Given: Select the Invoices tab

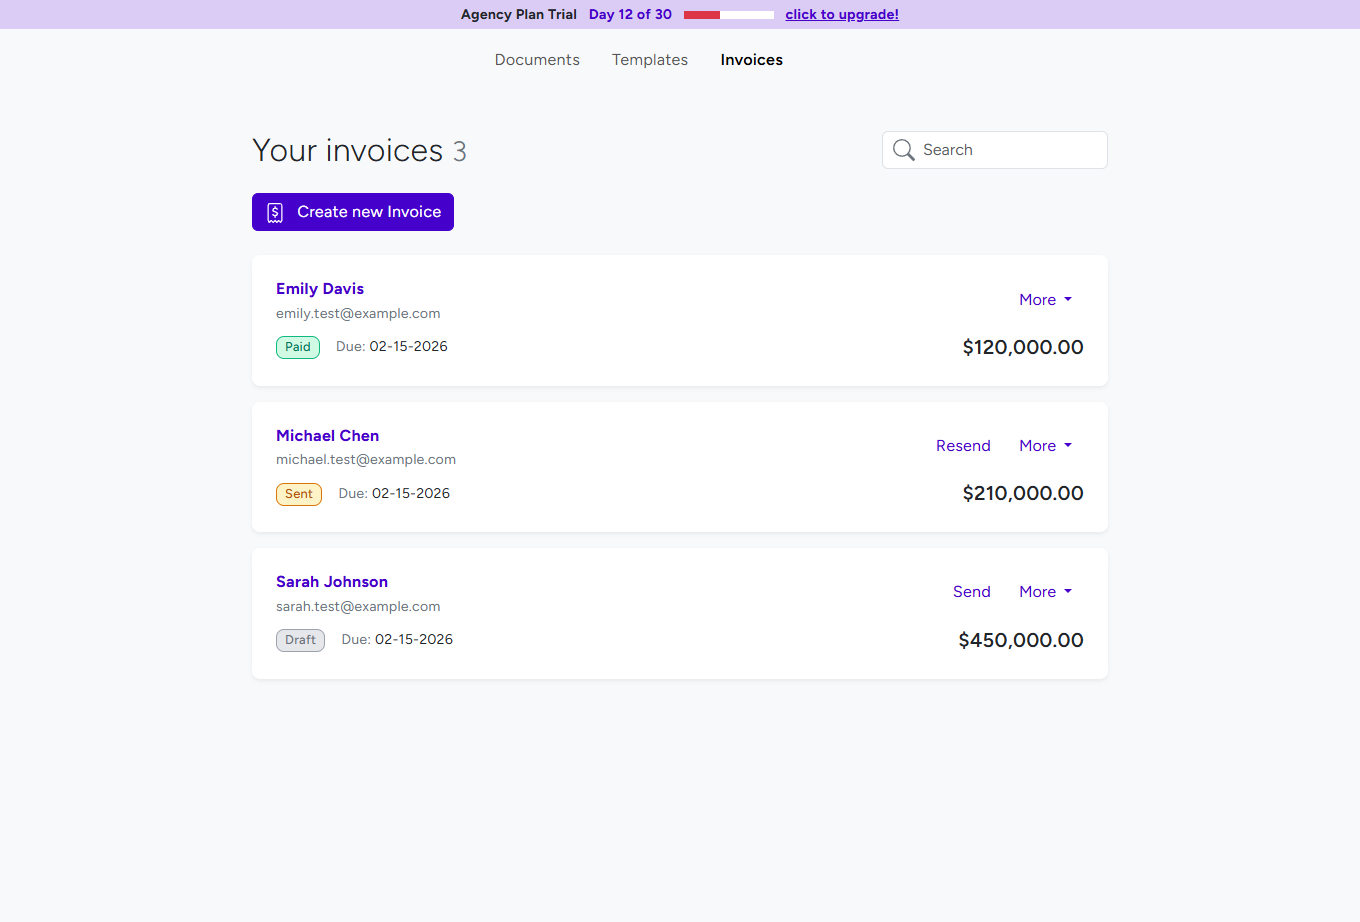Looking at the screenshot, I should point(751,60).
